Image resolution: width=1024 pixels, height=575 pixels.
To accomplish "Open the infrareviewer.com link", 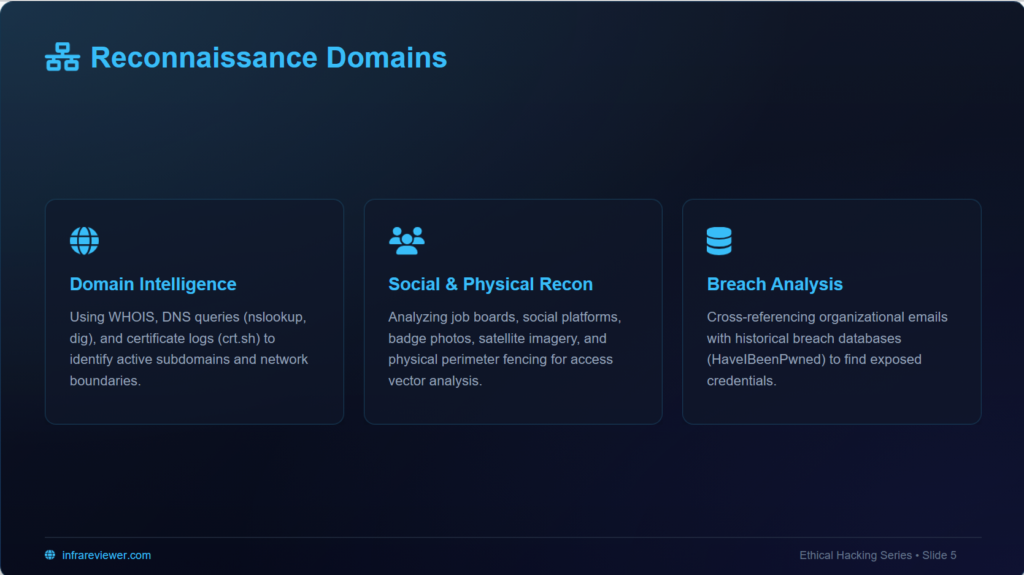I will 106,555.
